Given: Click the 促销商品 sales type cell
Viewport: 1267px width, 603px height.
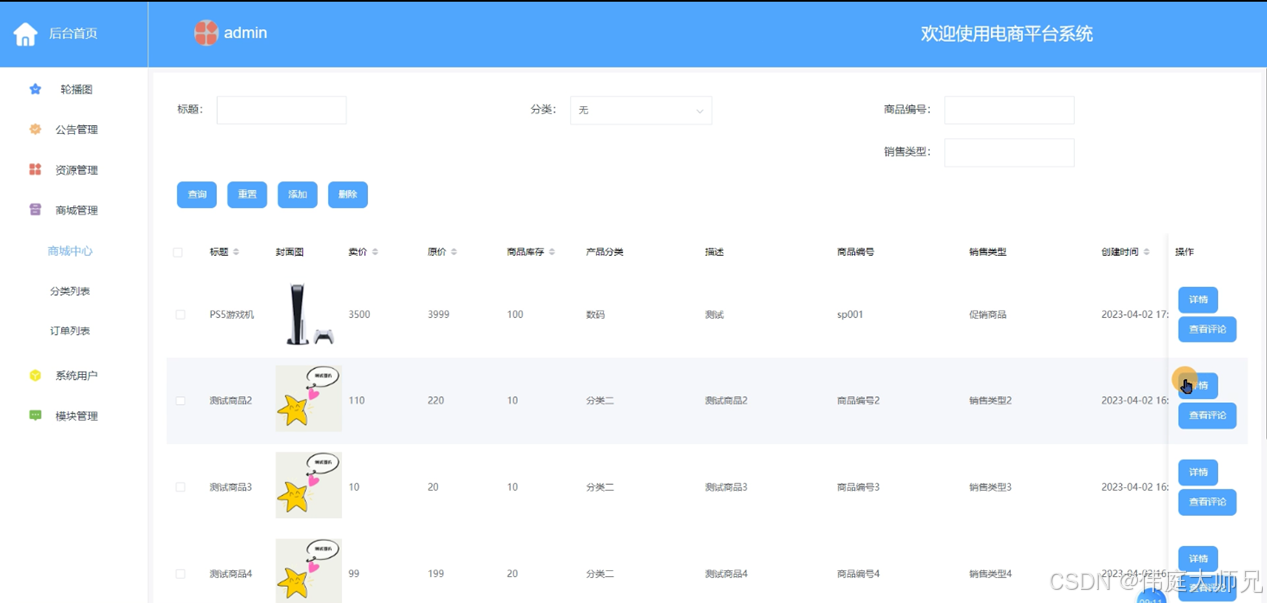Looking at the screenshot, I should (988, 314).
